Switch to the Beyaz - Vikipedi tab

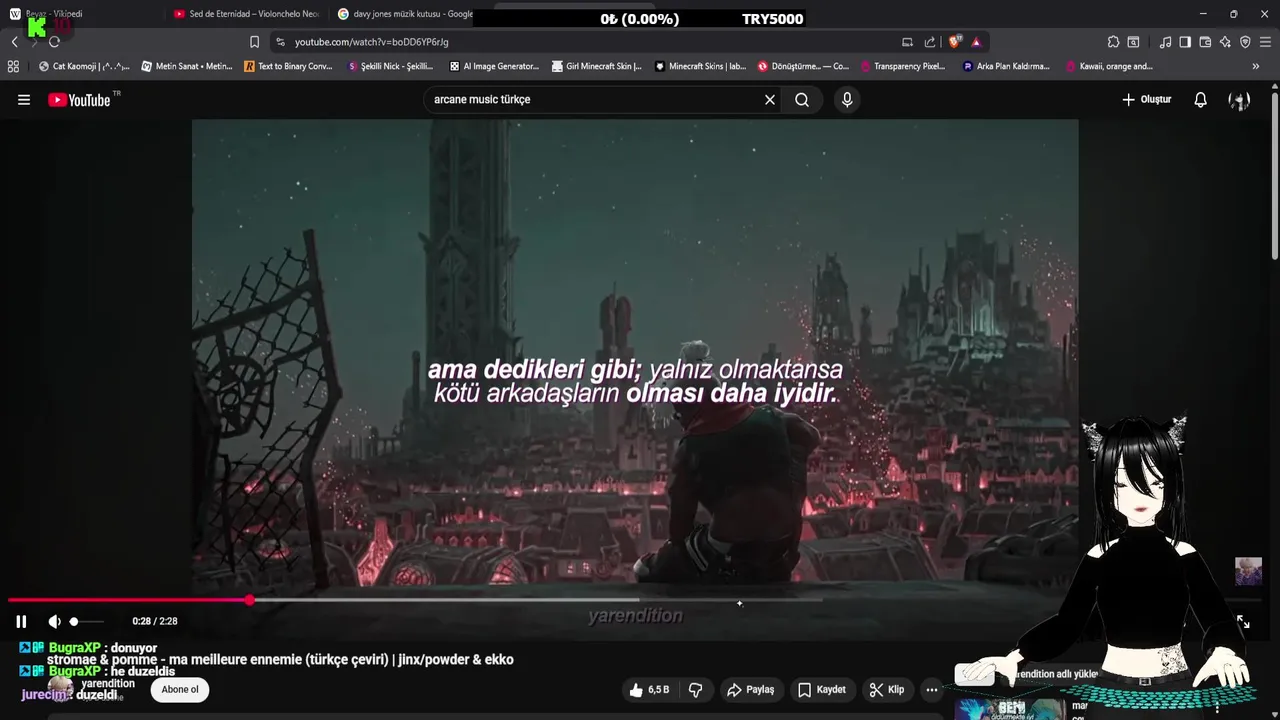click(x=80, y=14)
